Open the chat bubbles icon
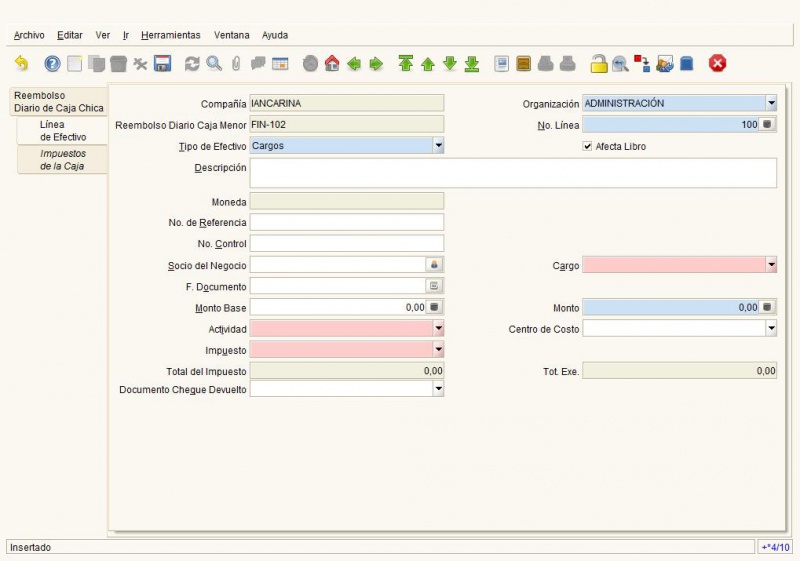 click(258, 64)
